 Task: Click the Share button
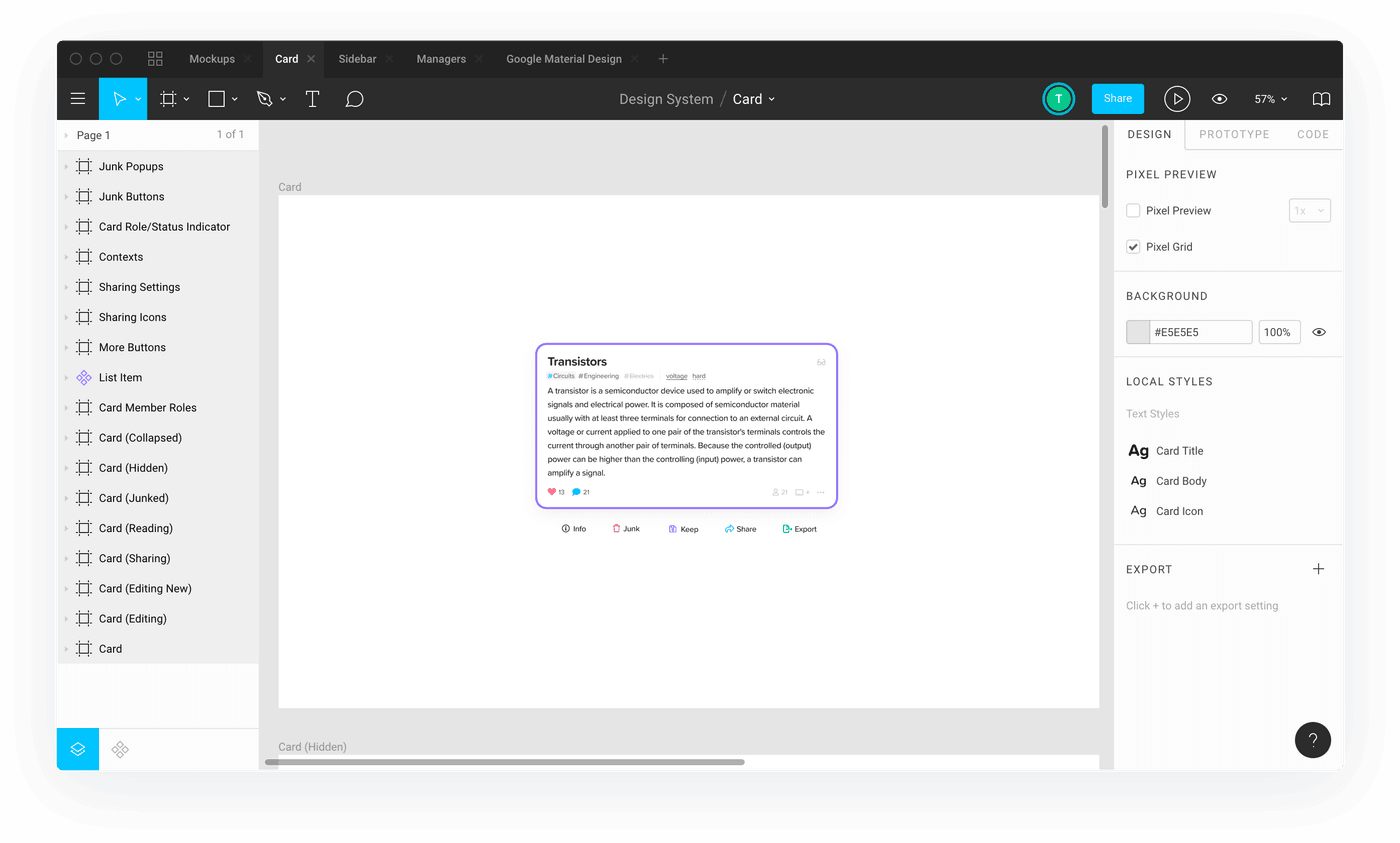tap(1117, 98)
